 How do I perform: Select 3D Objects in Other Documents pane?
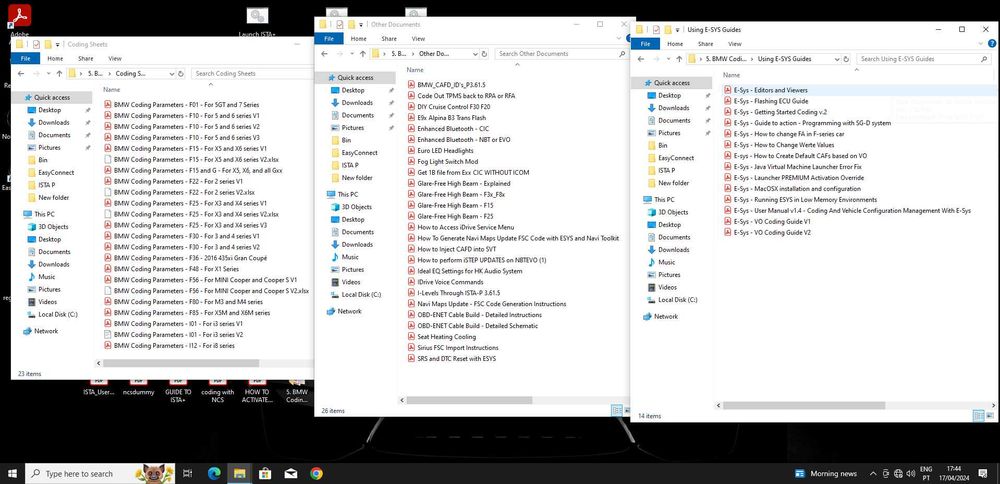(x=356, y=207)
